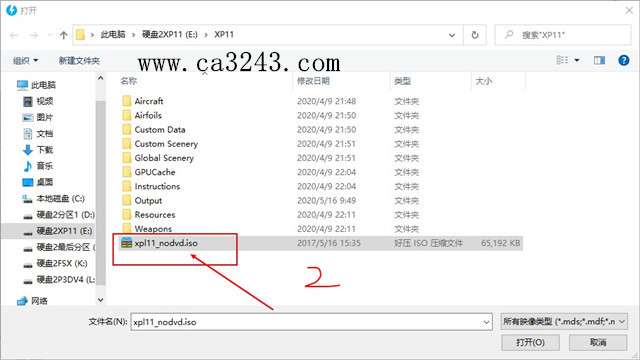Select the Custom Data folder icon

click(x=127, y=129)
